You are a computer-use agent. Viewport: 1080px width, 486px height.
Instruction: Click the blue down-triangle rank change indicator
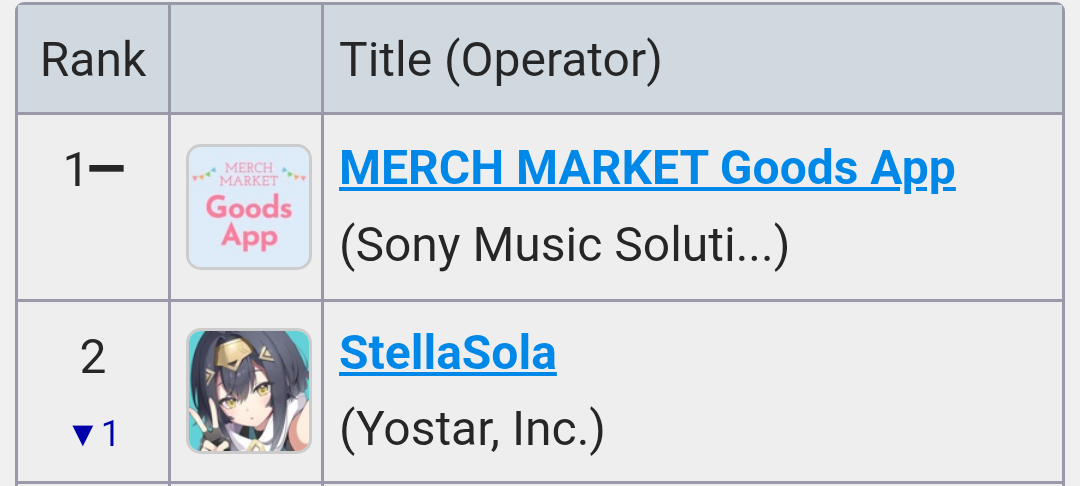pyautogui.click(x=83, y=435)
